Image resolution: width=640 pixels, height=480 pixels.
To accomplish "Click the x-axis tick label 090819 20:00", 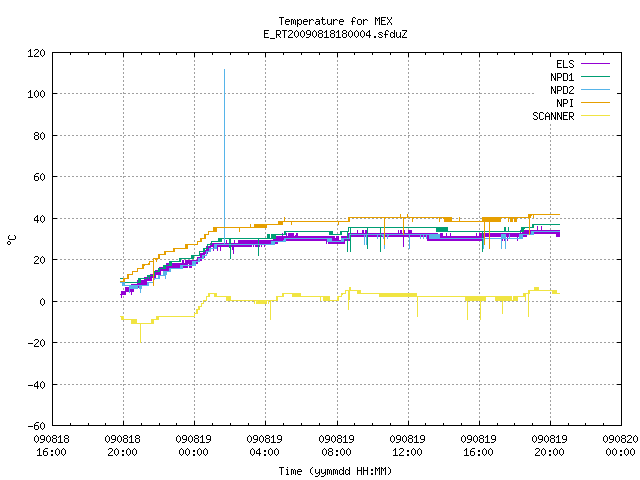I will tap(549, 446).
